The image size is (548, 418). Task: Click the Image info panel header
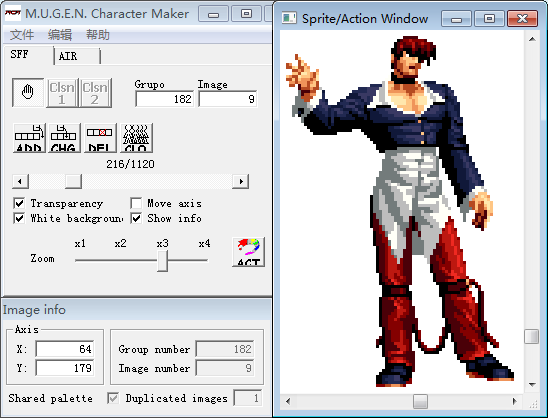137,310
